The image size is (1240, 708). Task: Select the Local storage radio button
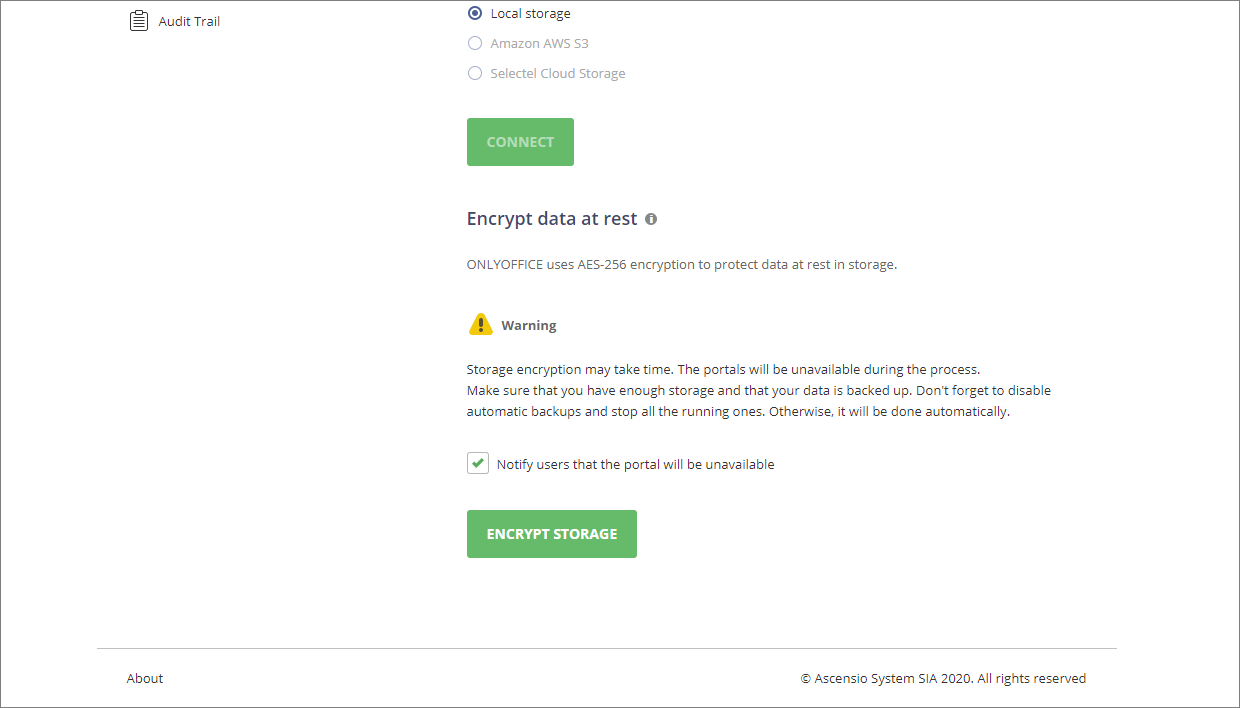tap(474, 13)
